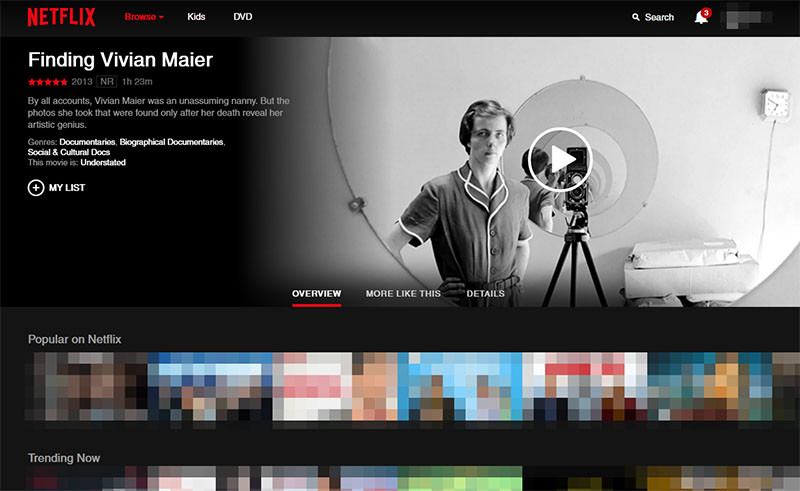Click the Search magnifier icon
Viewport: 800px width, 491px height.
click(636, 17)
